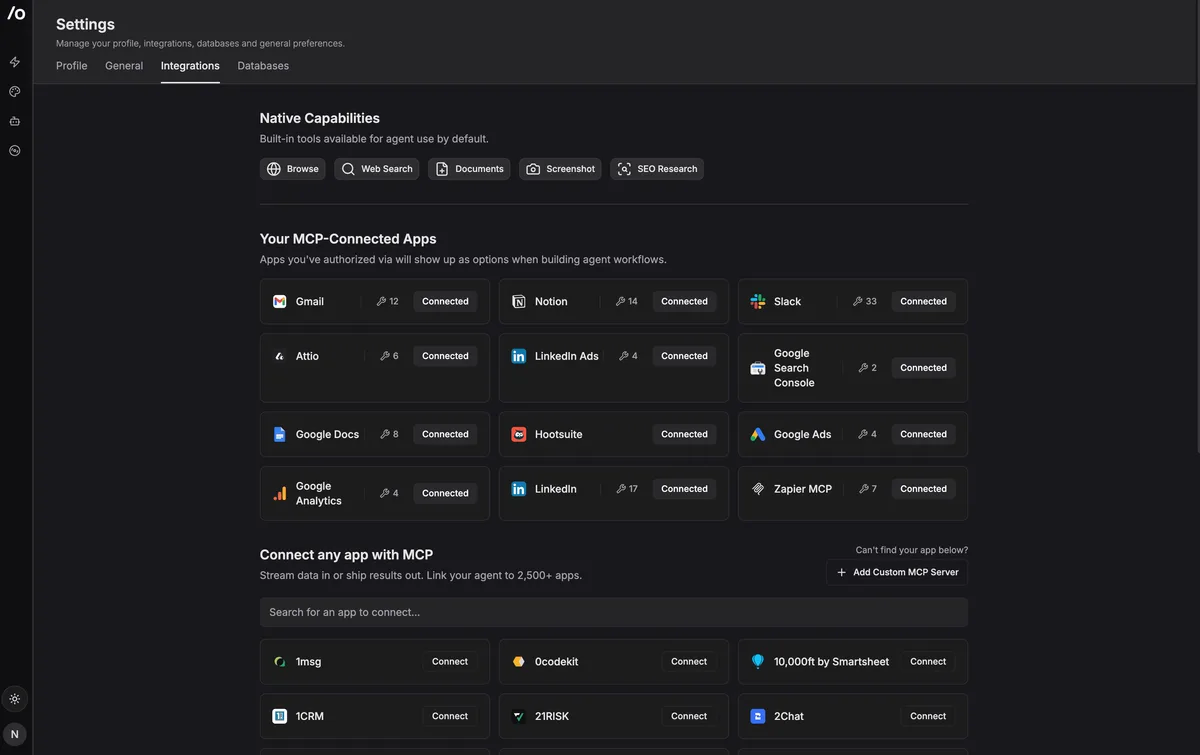
Task: Click Connected button for LinkedIn
Action: (684, 489)
